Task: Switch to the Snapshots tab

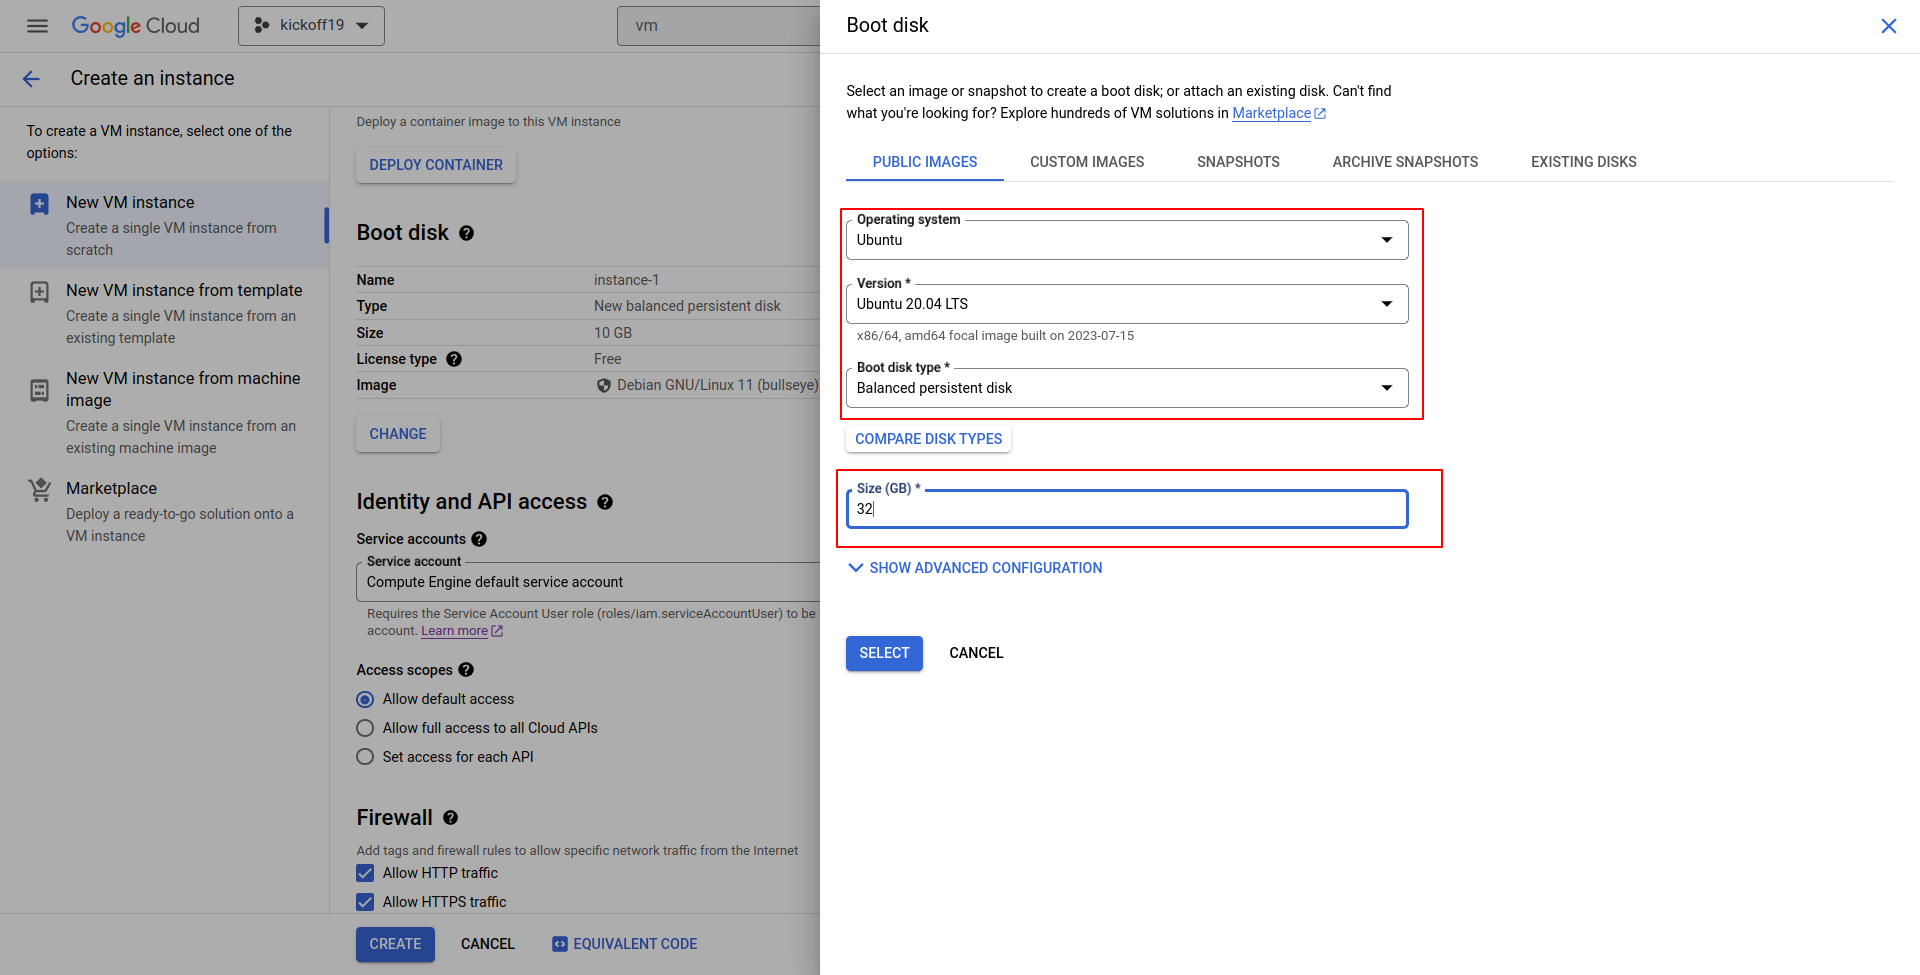Action: tap(1238, 162)
